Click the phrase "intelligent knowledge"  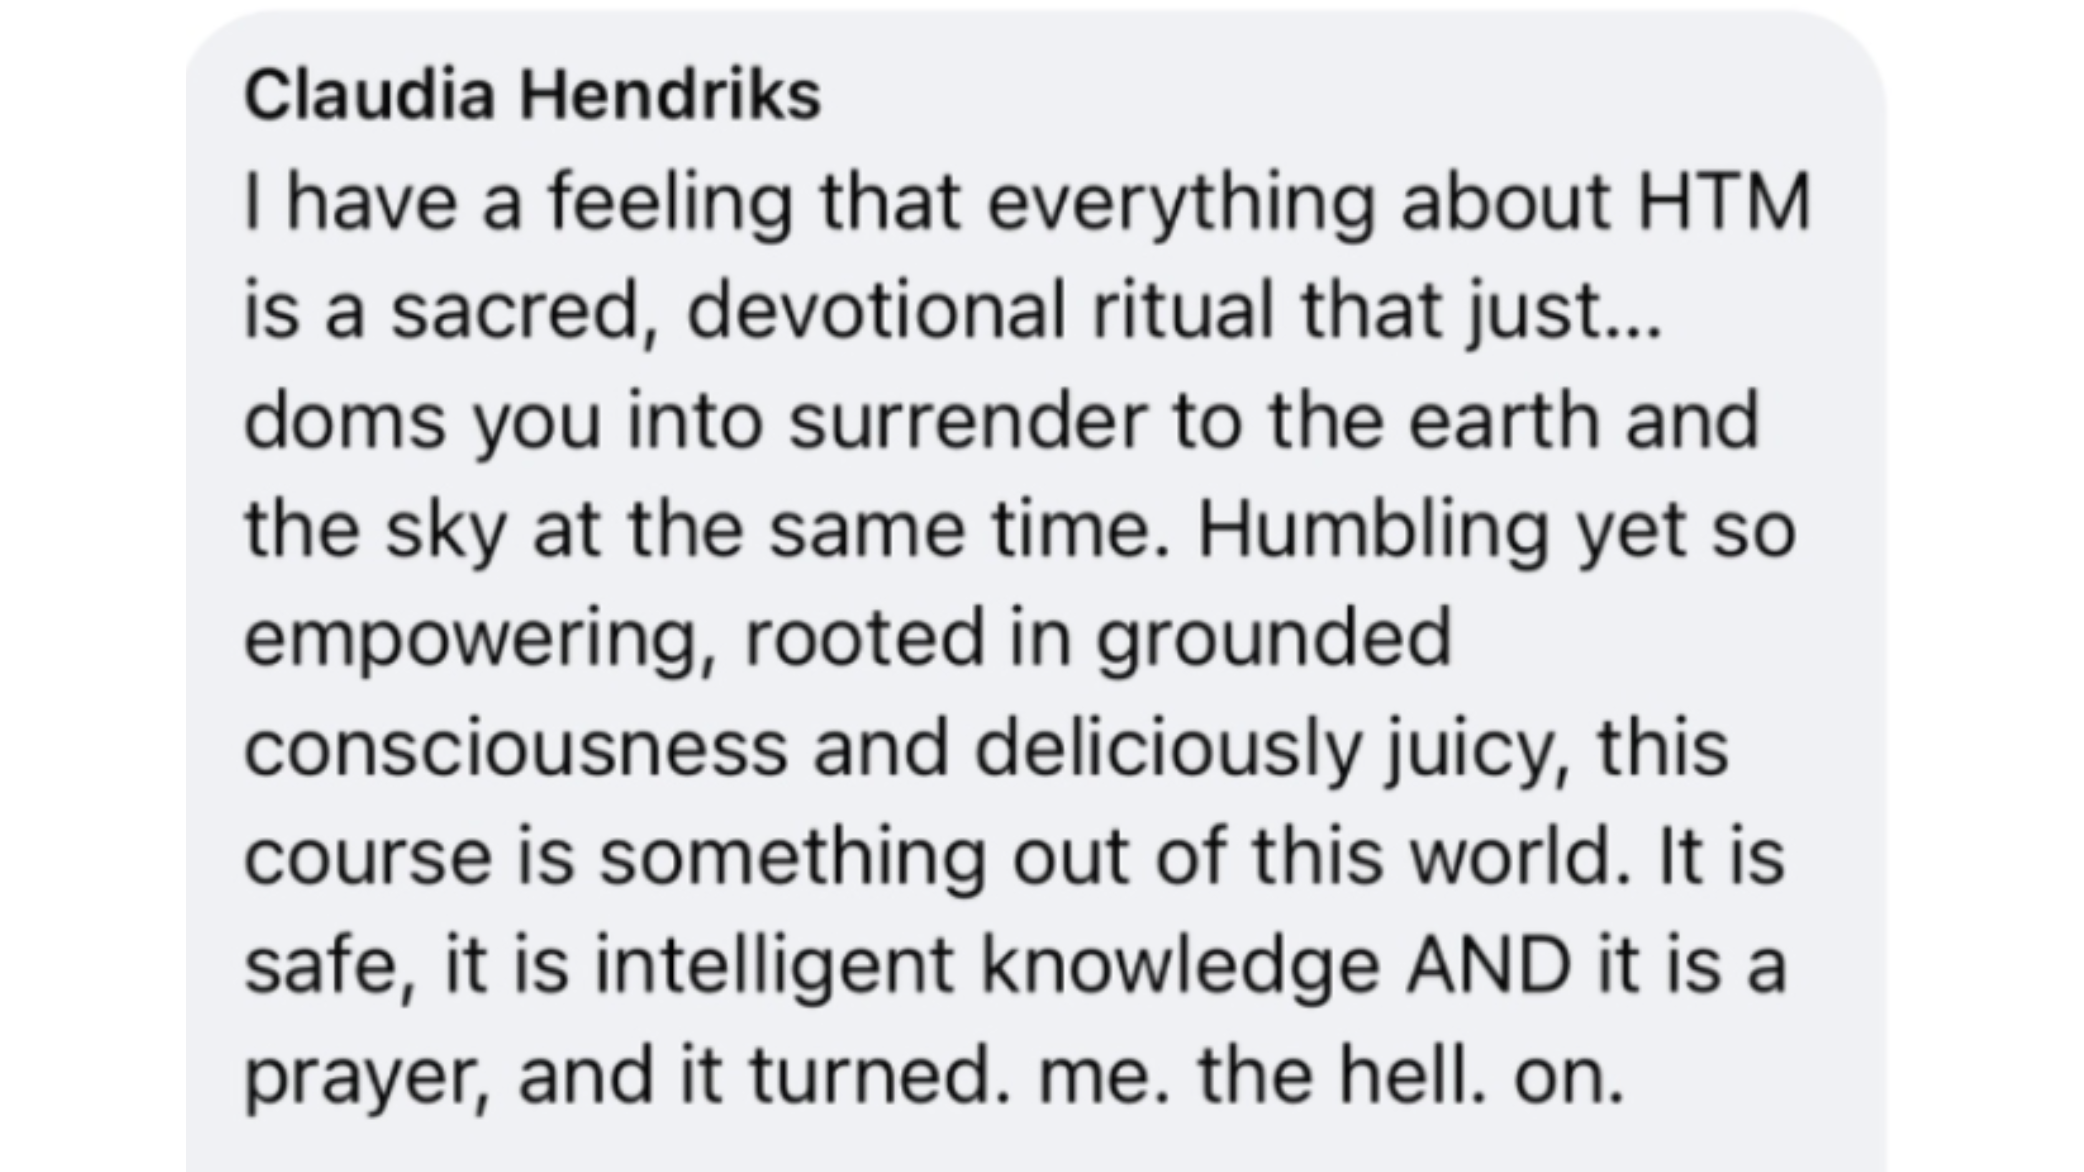pos(988,967)
